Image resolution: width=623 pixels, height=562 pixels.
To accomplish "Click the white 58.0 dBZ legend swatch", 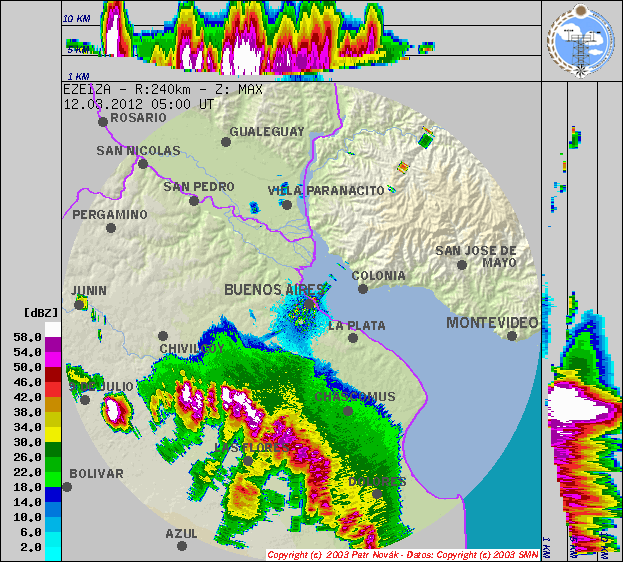I will click(53, 329).
